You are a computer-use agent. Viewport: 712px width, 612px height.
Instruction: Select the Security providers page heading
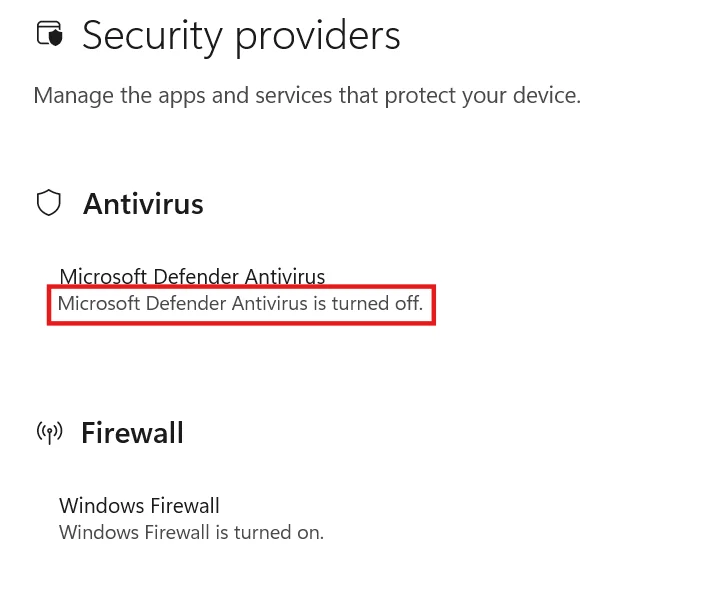pyautogui.click(x=241, y=36)
